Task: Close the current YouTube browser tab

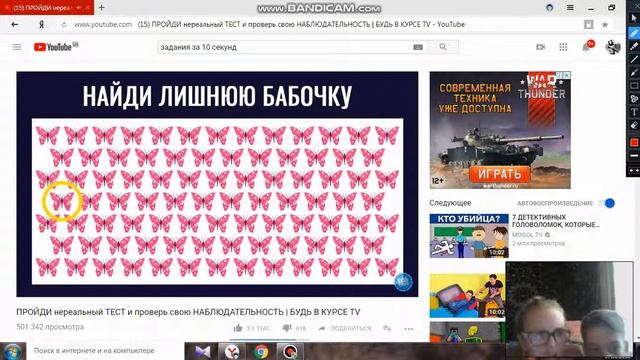Action: pos(87,7)
